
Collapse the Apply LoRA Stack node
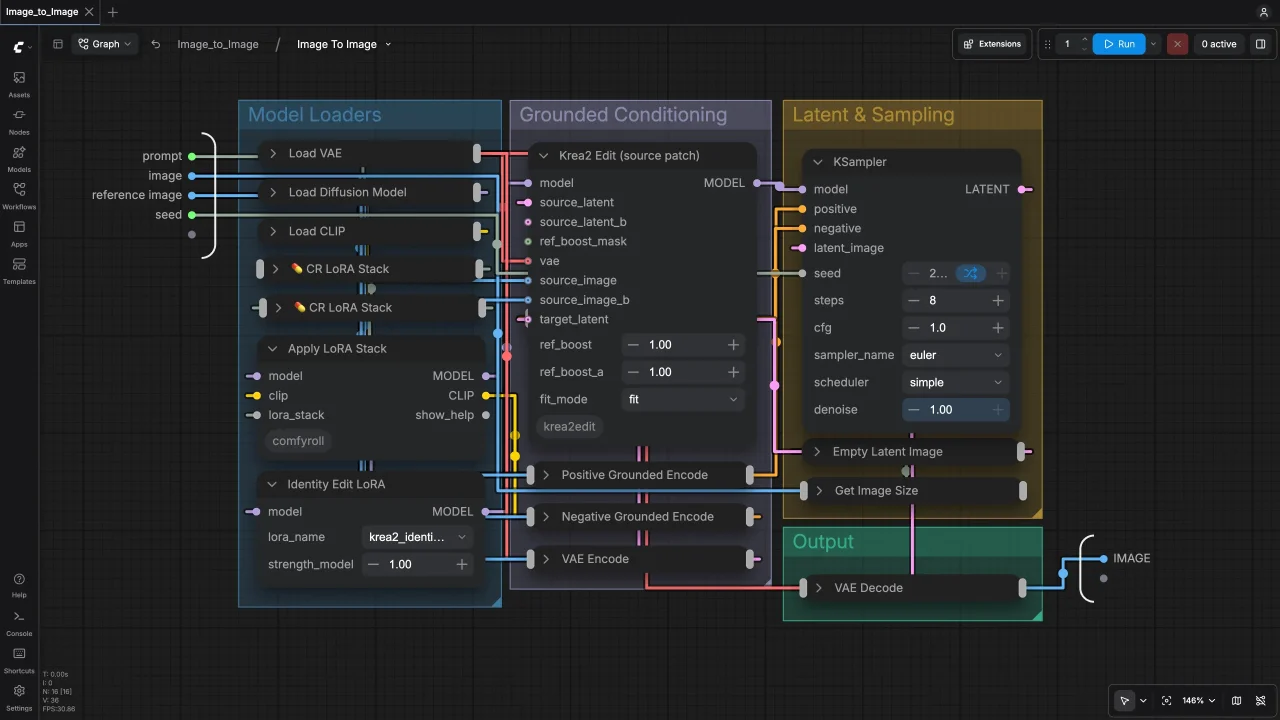(272, 349)
